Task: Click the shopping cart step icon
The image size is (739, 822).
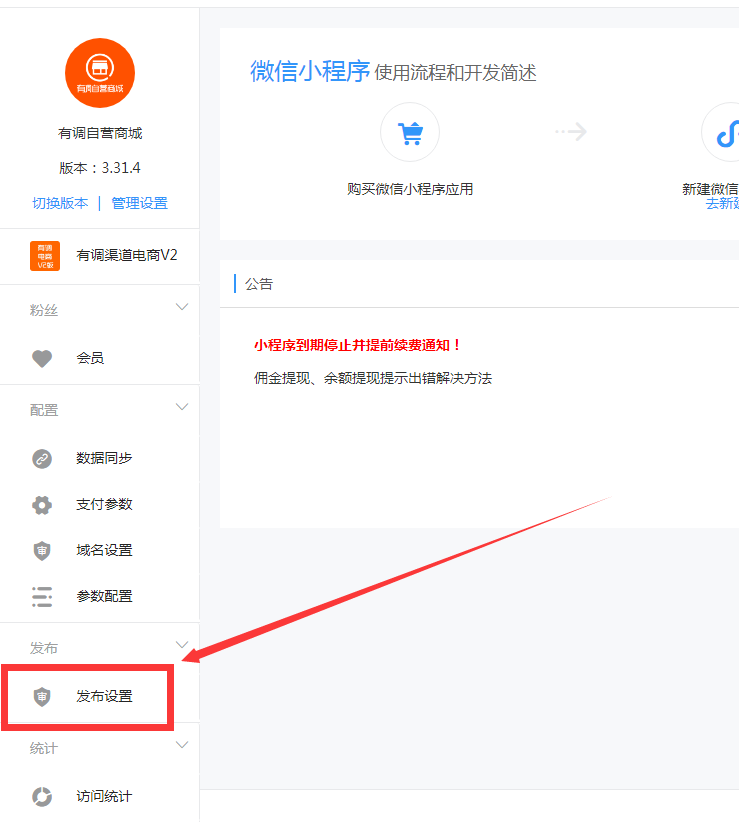Action: [x=410, y=132]
